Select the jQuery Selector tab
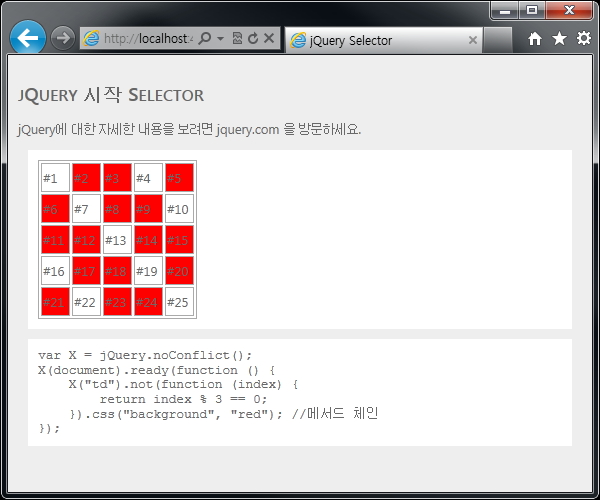 click(384, 40)
